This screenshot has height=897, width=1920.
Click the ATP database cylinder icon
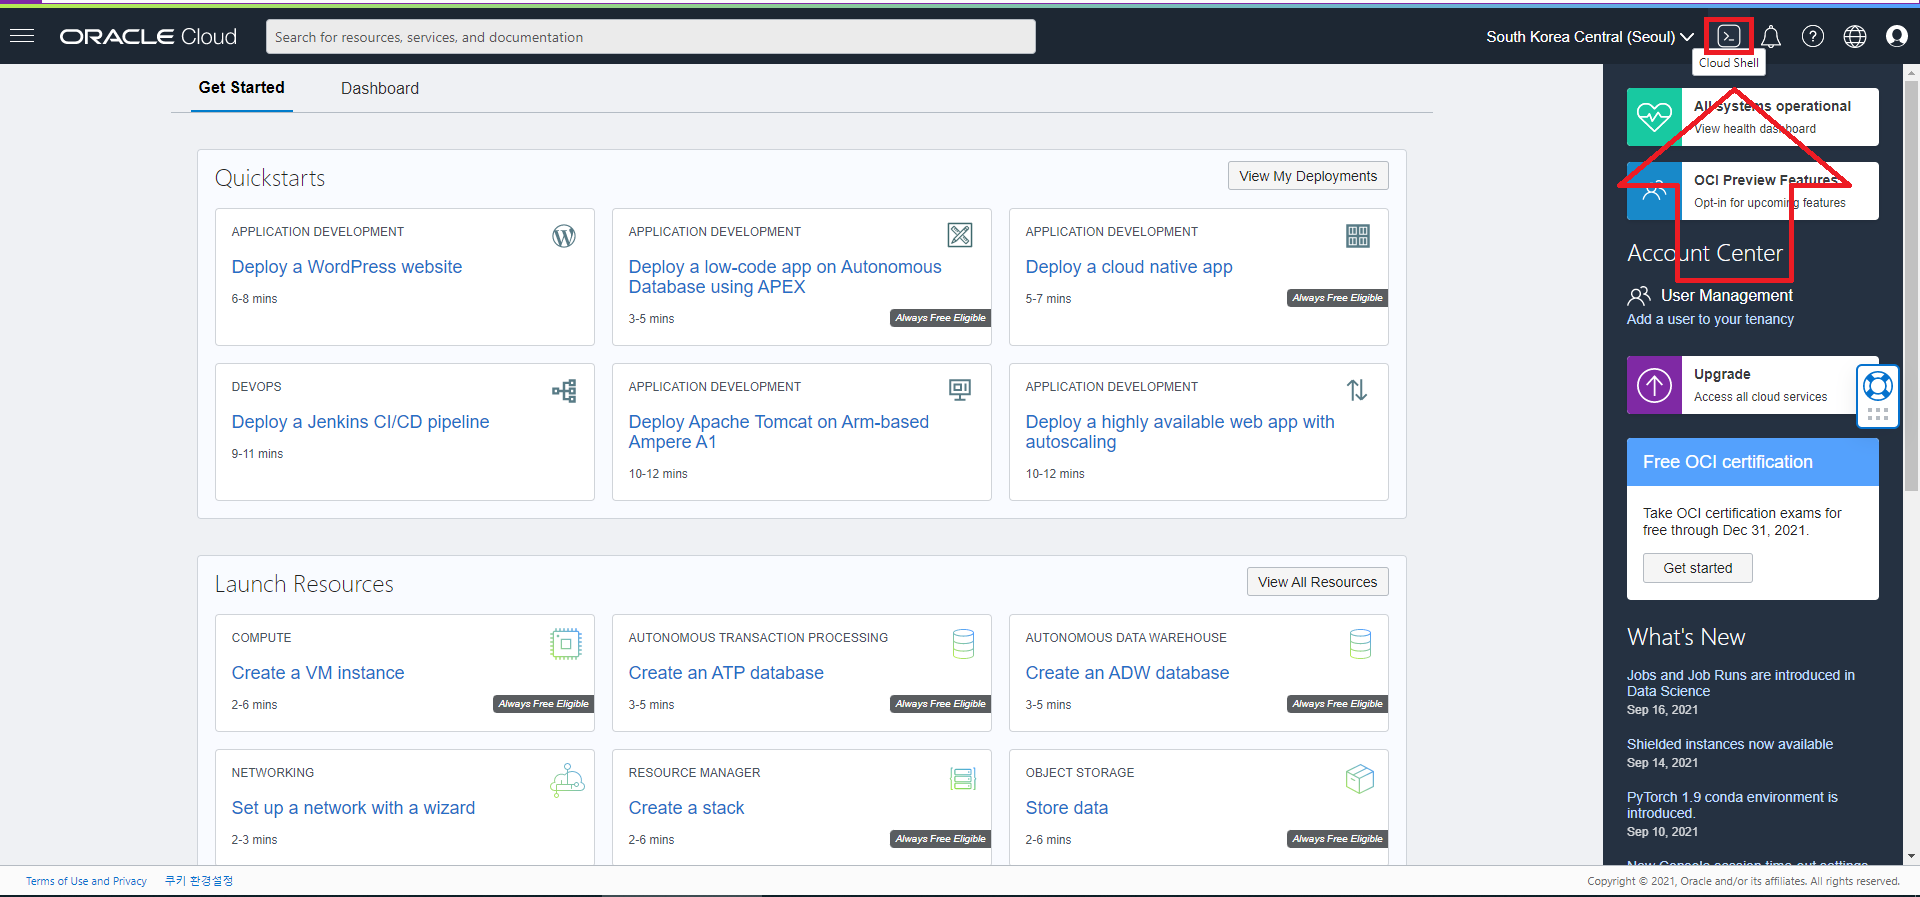[963, 644]
